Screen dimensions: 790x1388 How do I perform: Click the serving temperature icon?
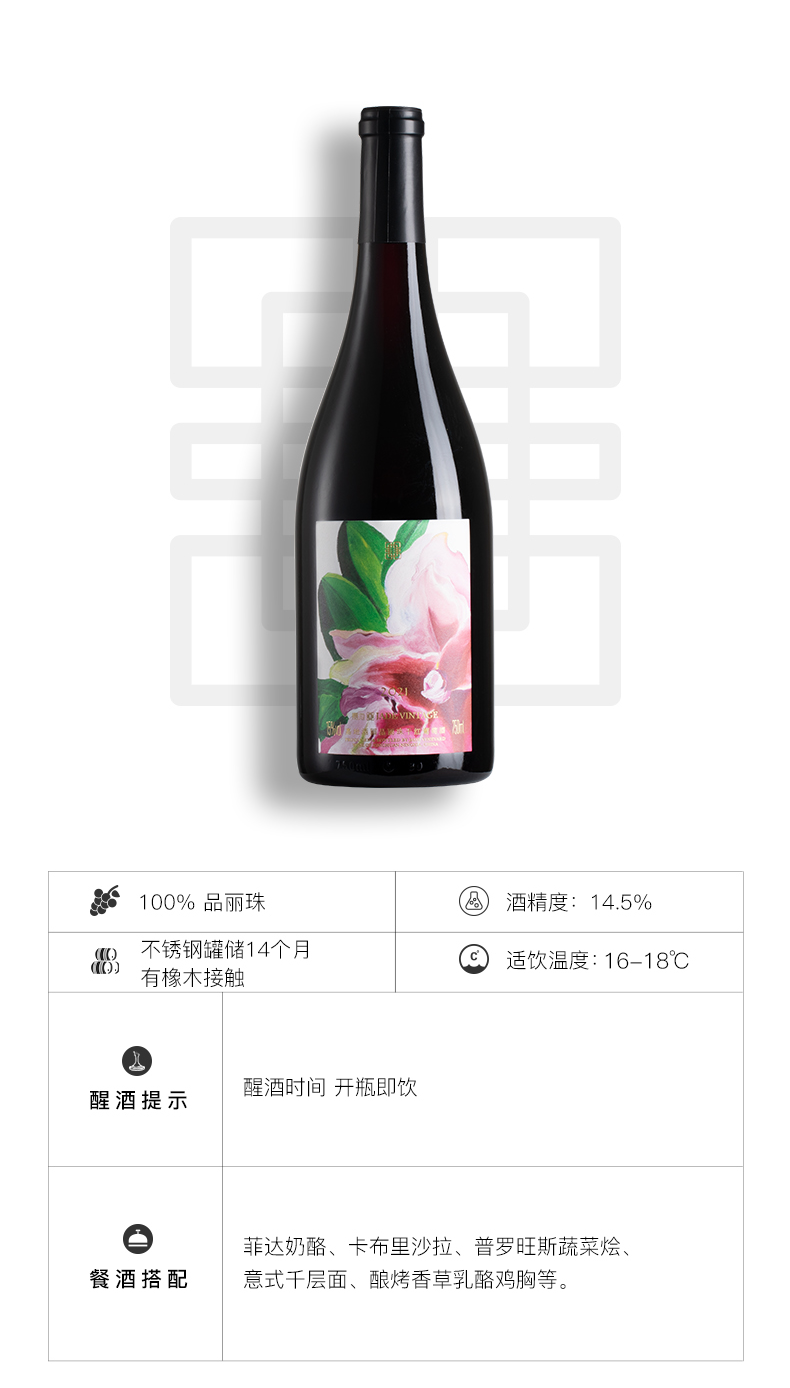coord(474,960)
